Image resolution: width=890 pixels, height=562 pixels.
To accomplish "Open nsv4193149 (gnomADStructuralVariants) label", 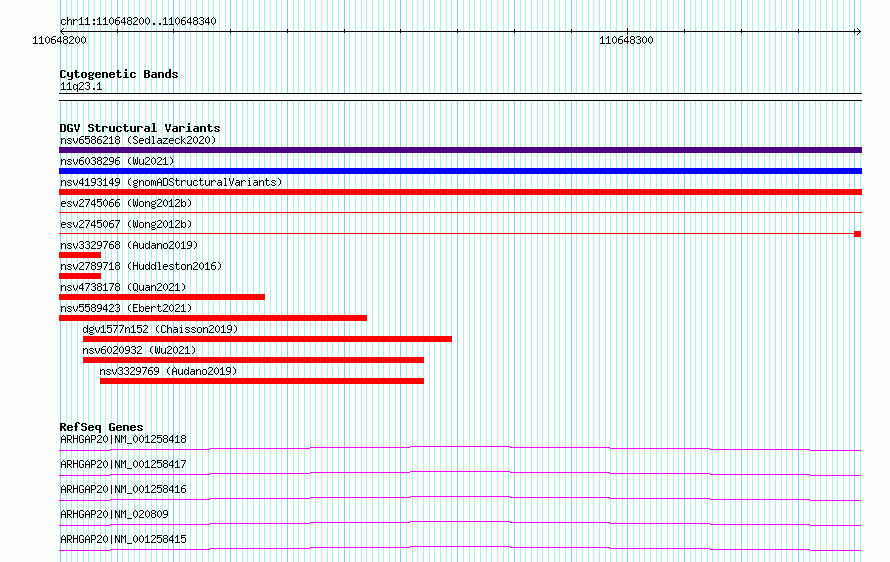I will (x=171, y=182).
